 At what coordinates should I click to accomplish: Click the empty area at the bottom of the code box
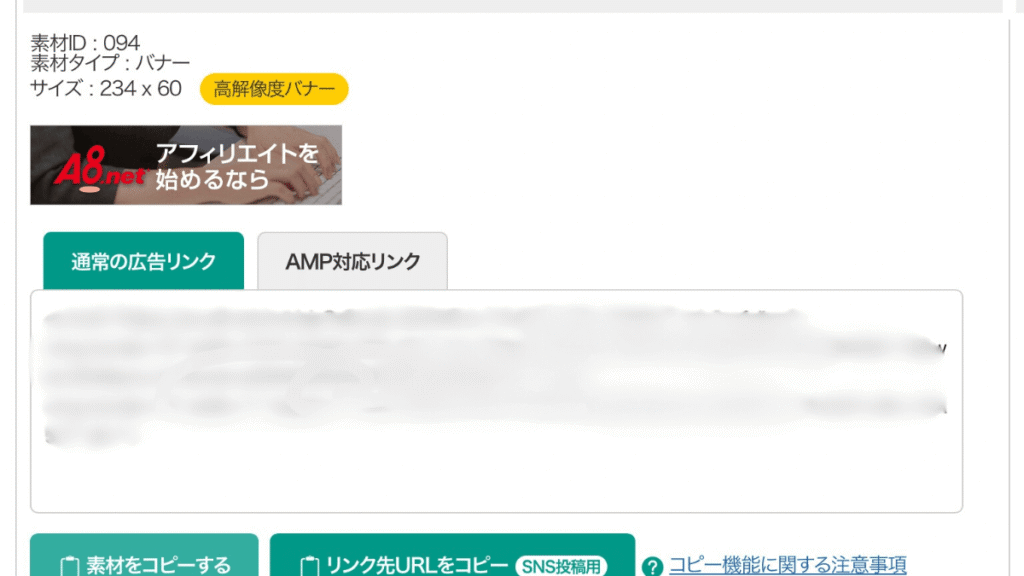pyautogui.click(x=496, y=482)
